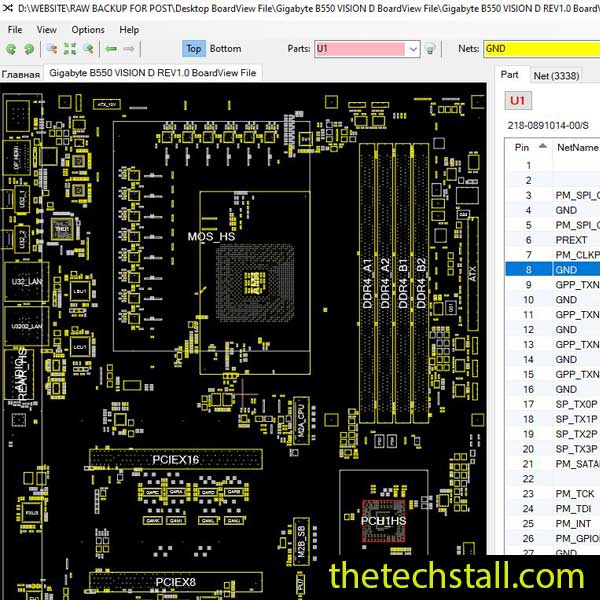The width and height of the screenshot is (600, 600).
Task: Click the CPU socket center pins
Action: coord(255,283)
